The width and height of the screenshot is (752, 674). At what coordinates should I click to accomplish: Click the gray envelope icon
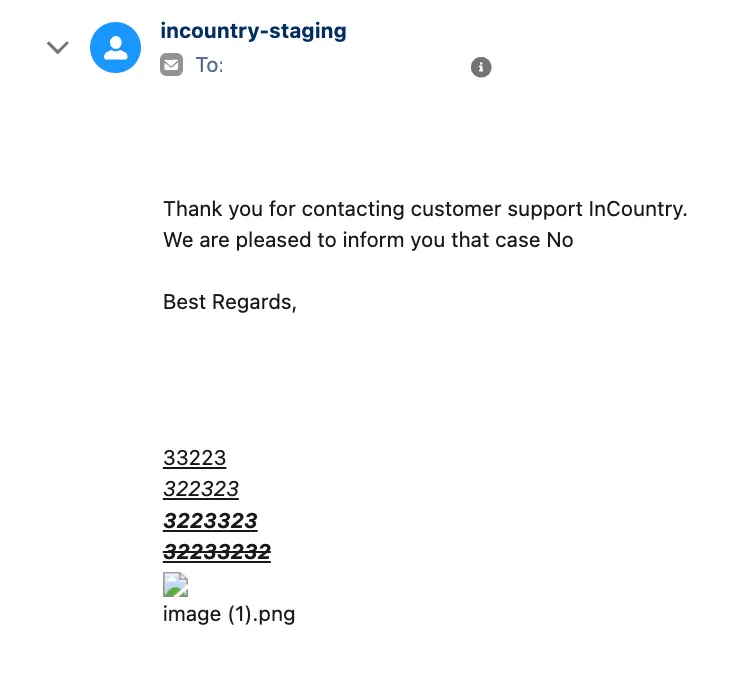pyautogui.click(x=172, y=66)
